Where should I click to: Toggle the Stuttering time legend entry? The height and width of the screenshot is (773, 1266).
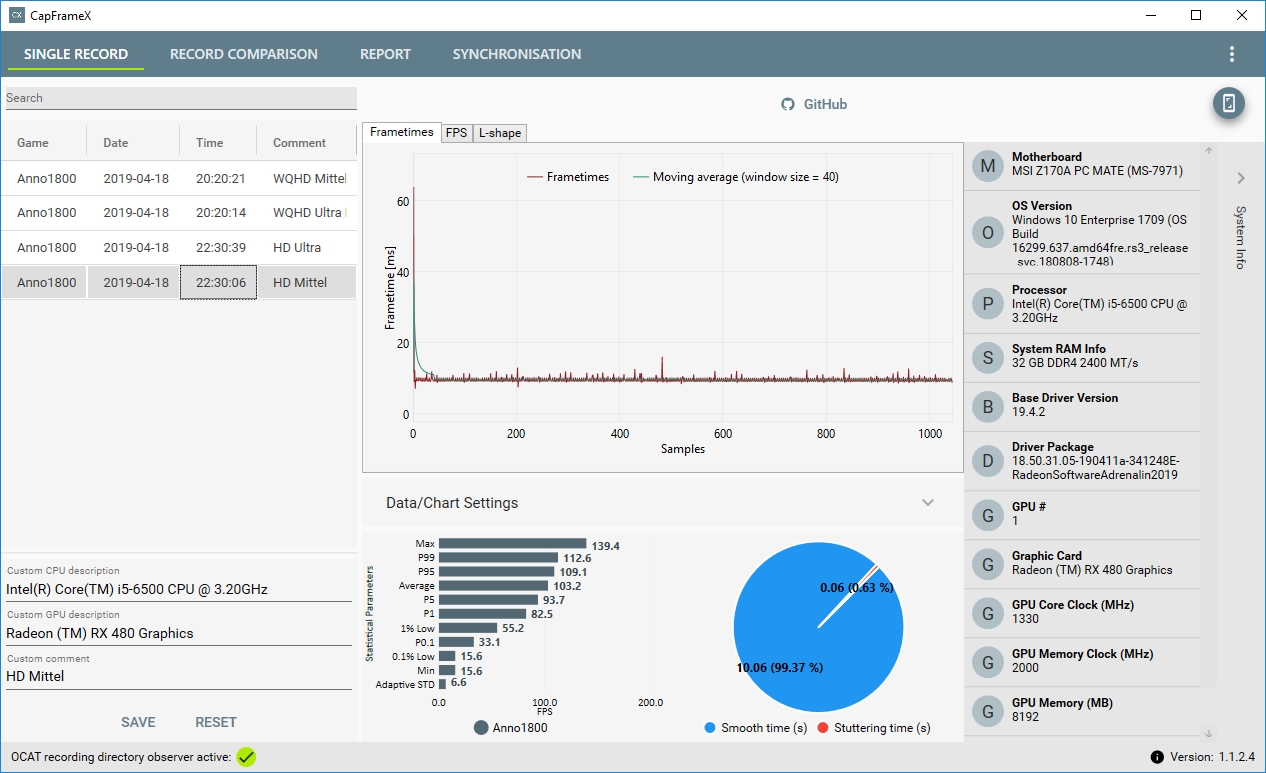coord(874,728)
